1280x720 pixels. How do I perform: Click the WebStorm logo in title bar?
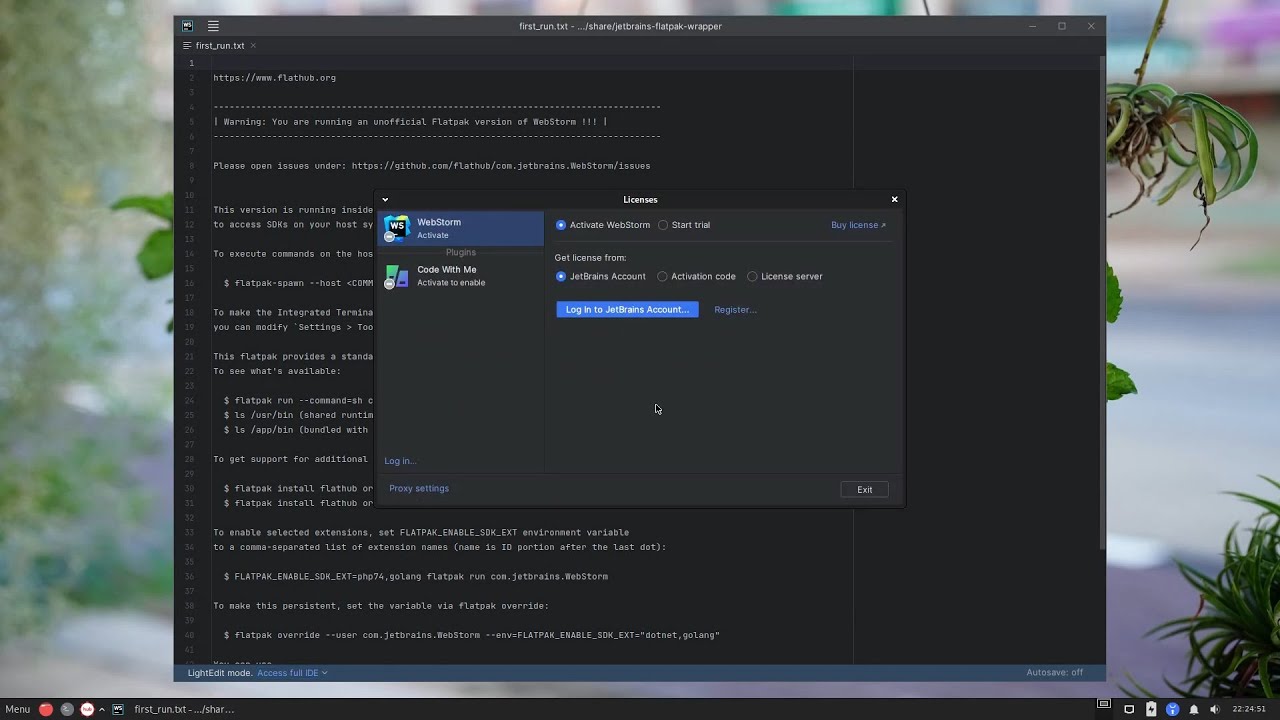pos(187,26)
